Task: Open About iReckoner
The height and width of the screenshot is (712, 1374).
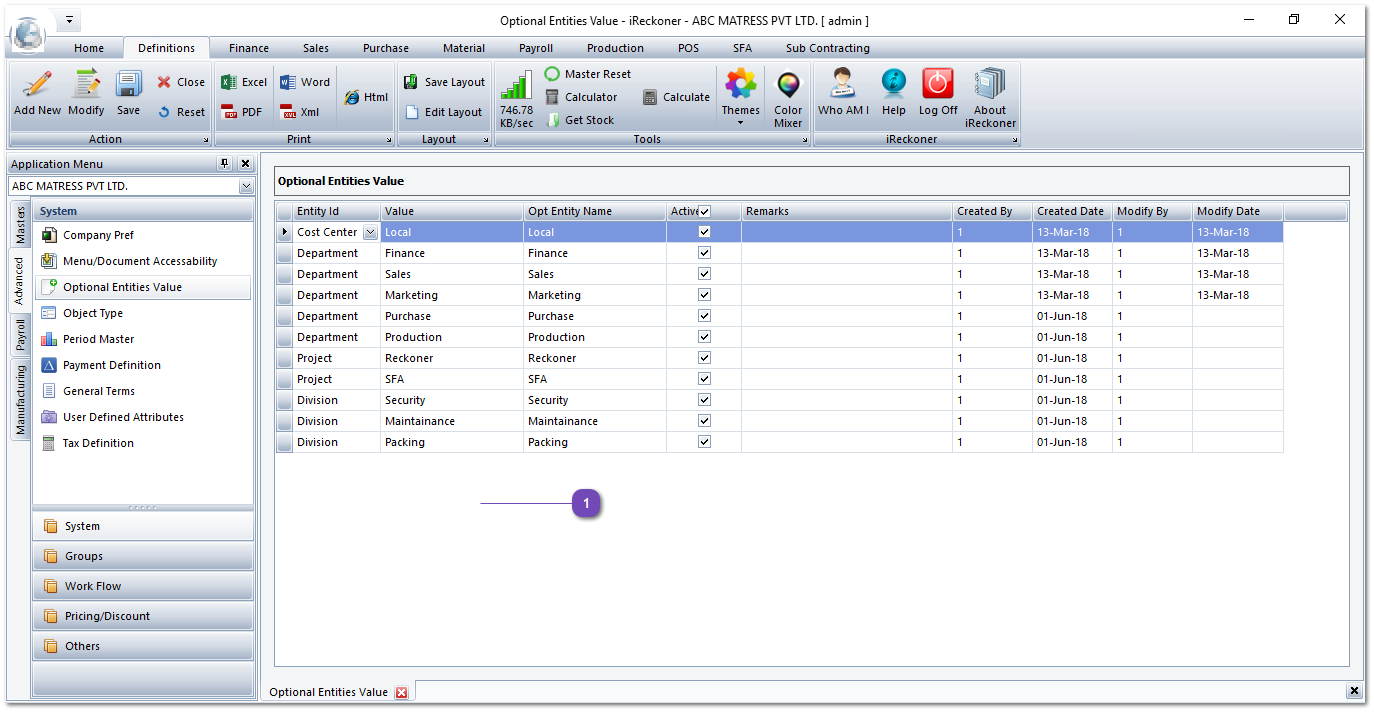Action: tap(990, 86)
